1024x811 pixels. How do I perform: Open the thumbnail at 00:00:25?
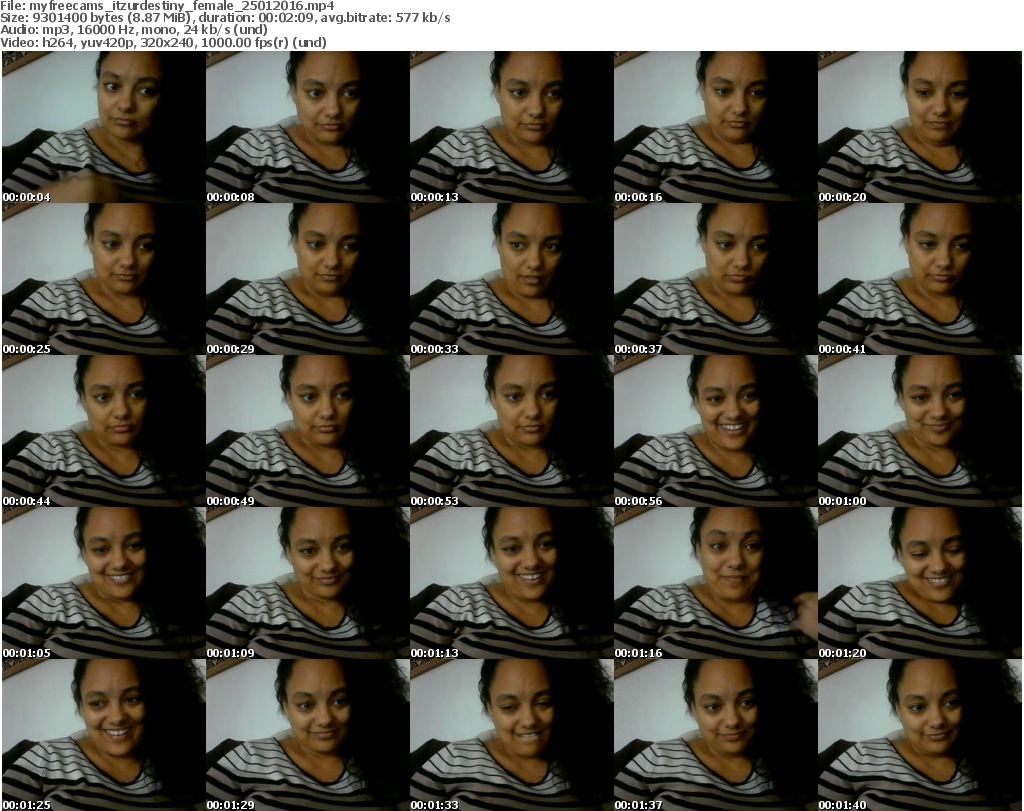pyautogui.click(x=104, y=279)
